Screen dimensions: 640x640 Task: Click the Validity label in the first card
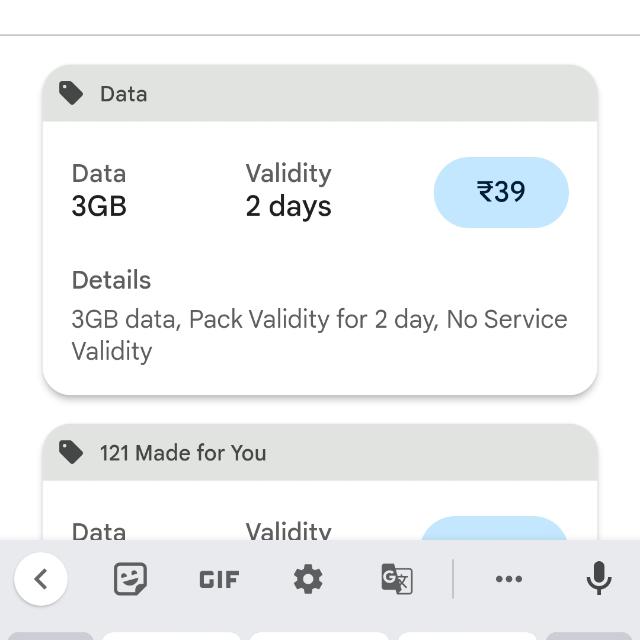pyautogui.click(x=288, y=173)
